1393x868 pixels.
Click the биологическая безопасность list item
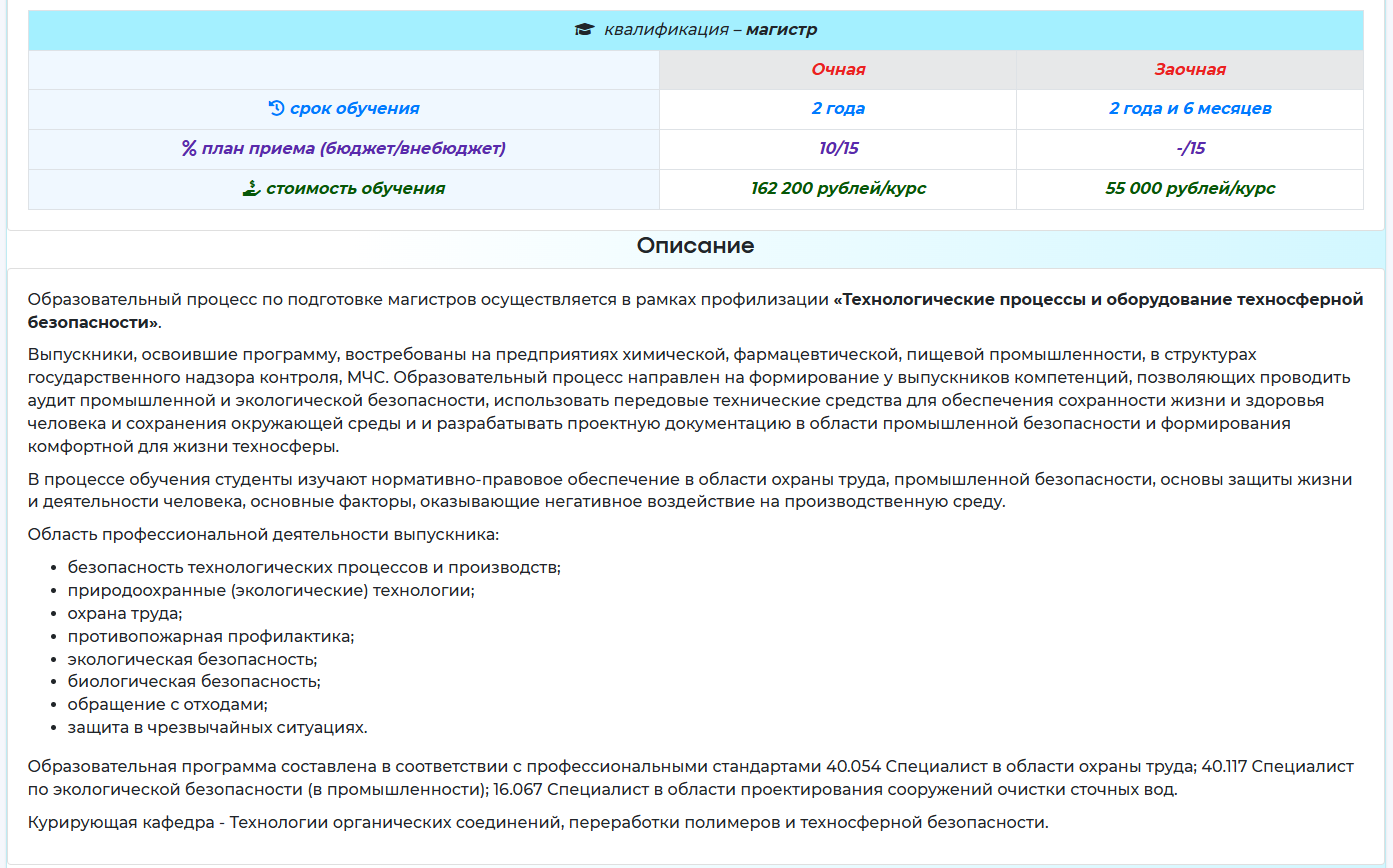point(194,682)
